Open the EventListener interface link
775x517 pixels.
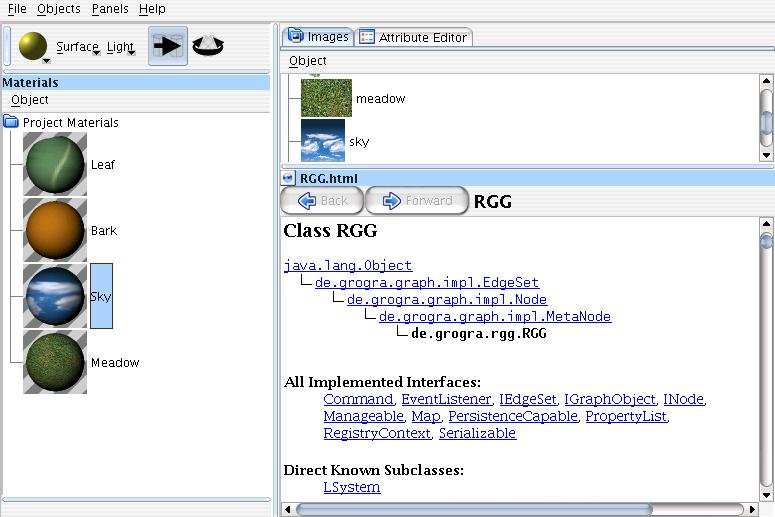pyautogui.click(x=446, y=399)
